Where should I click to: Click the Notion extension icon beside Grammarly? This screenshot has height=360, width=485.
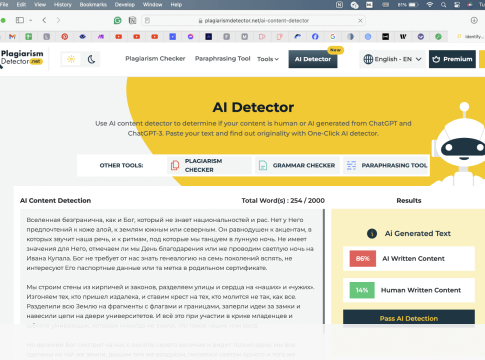(x=132, y=21)
